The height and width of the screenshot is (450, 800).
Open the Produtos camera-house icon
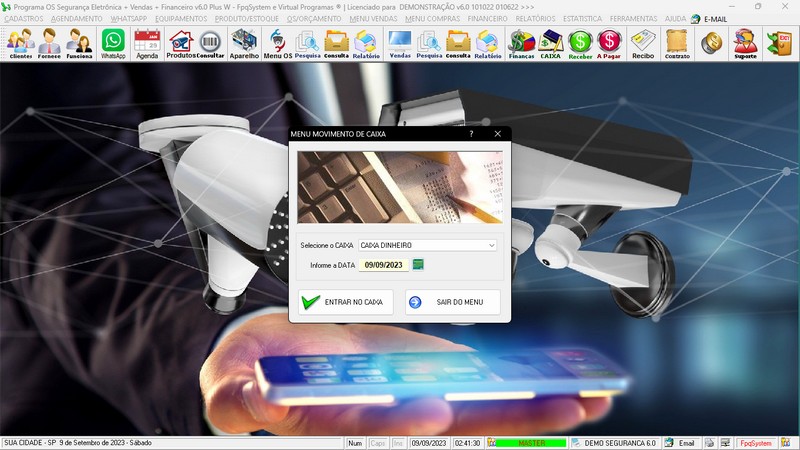click(x=181, y=44)
